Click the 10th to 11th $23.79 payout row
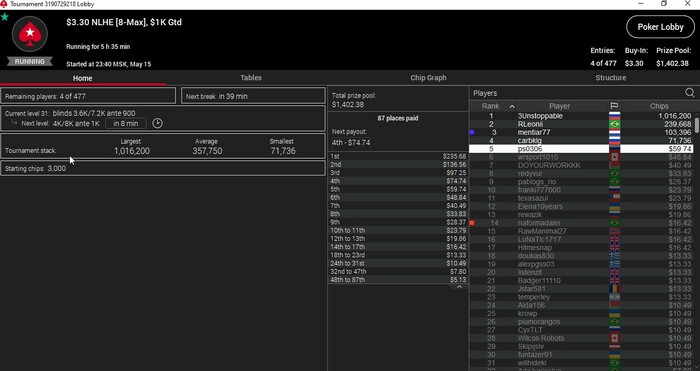This screenshot has width=700, height=371. coord(398,230)
